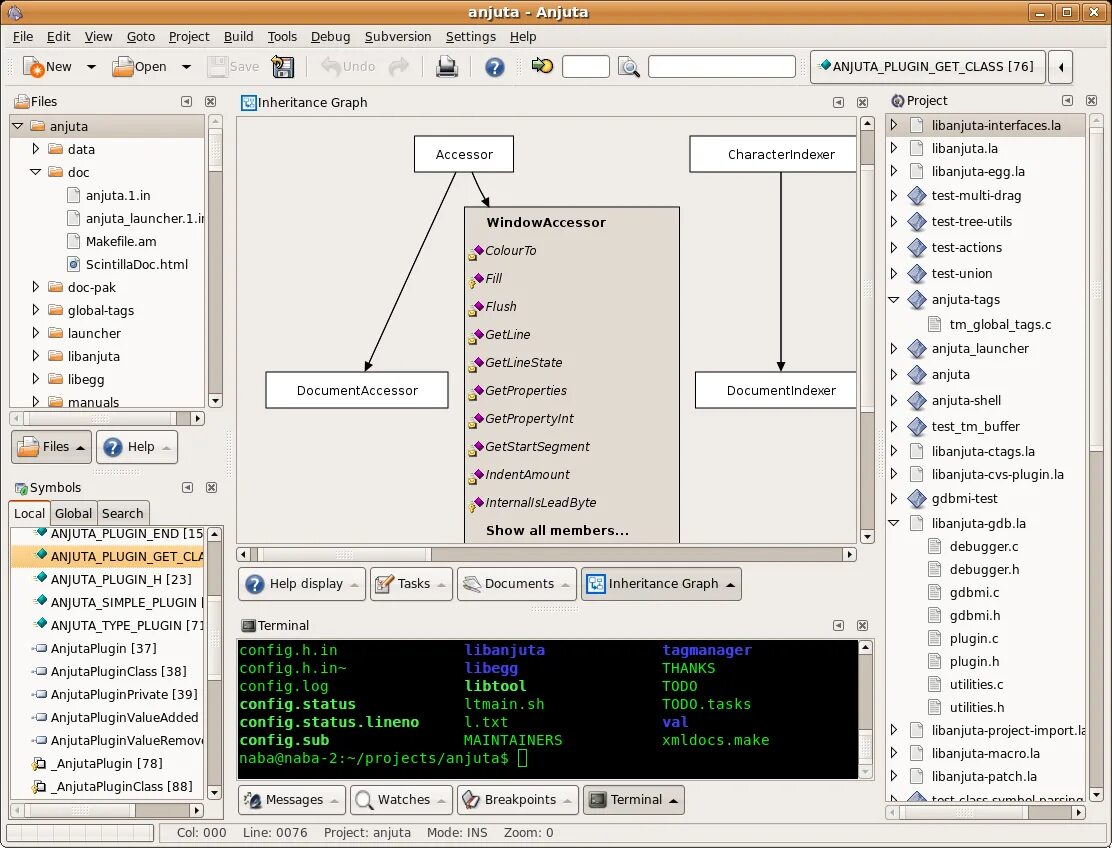Switch to Tasks dock tab
This screenshot has width=1112, height=848.
tap(411, 584)
